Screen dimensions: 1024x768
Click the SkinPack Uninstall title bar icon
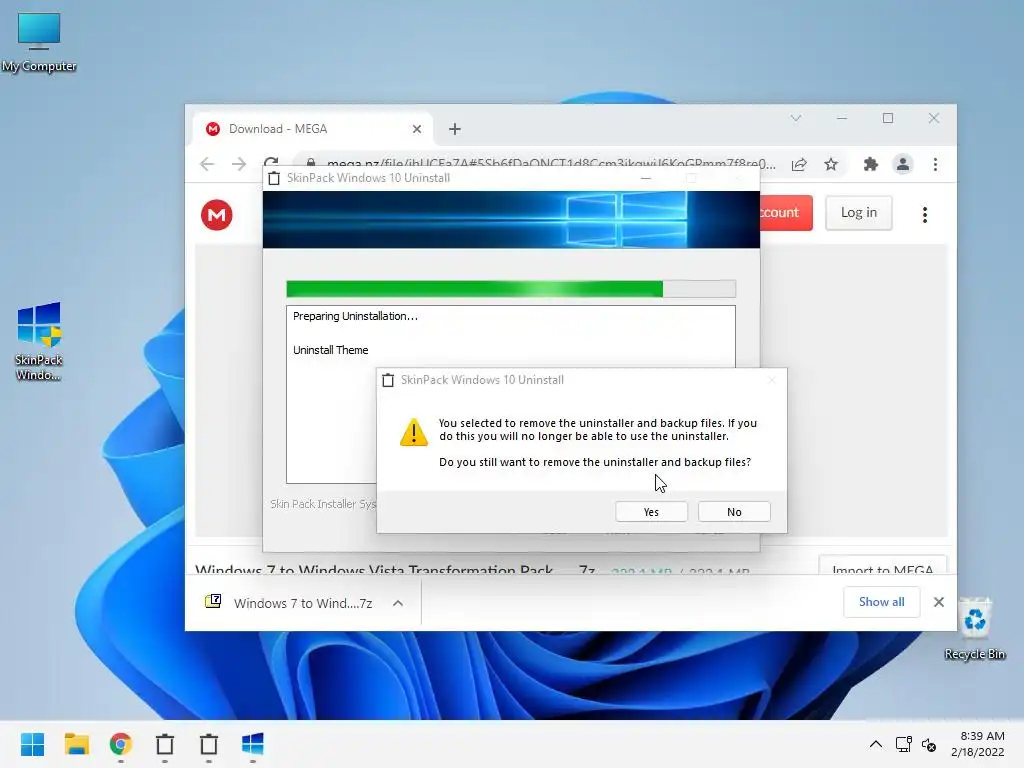pos(274,178)
